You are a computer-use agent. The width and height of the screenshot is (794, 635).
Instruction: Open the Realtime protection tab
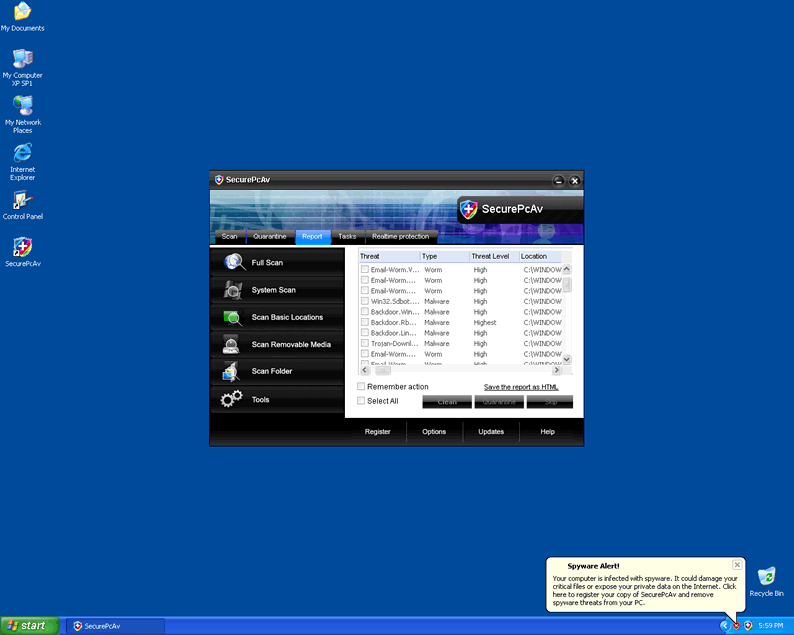(x=400, y=237)
